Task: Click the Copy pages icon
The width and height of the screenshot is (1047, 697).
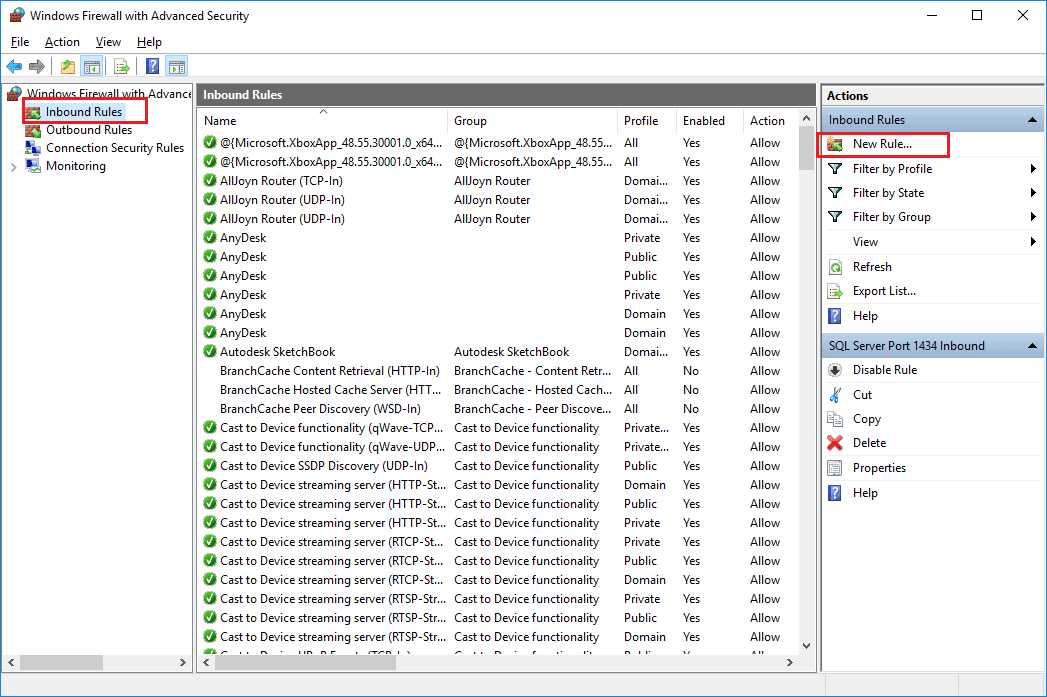Action: point(835,419)
